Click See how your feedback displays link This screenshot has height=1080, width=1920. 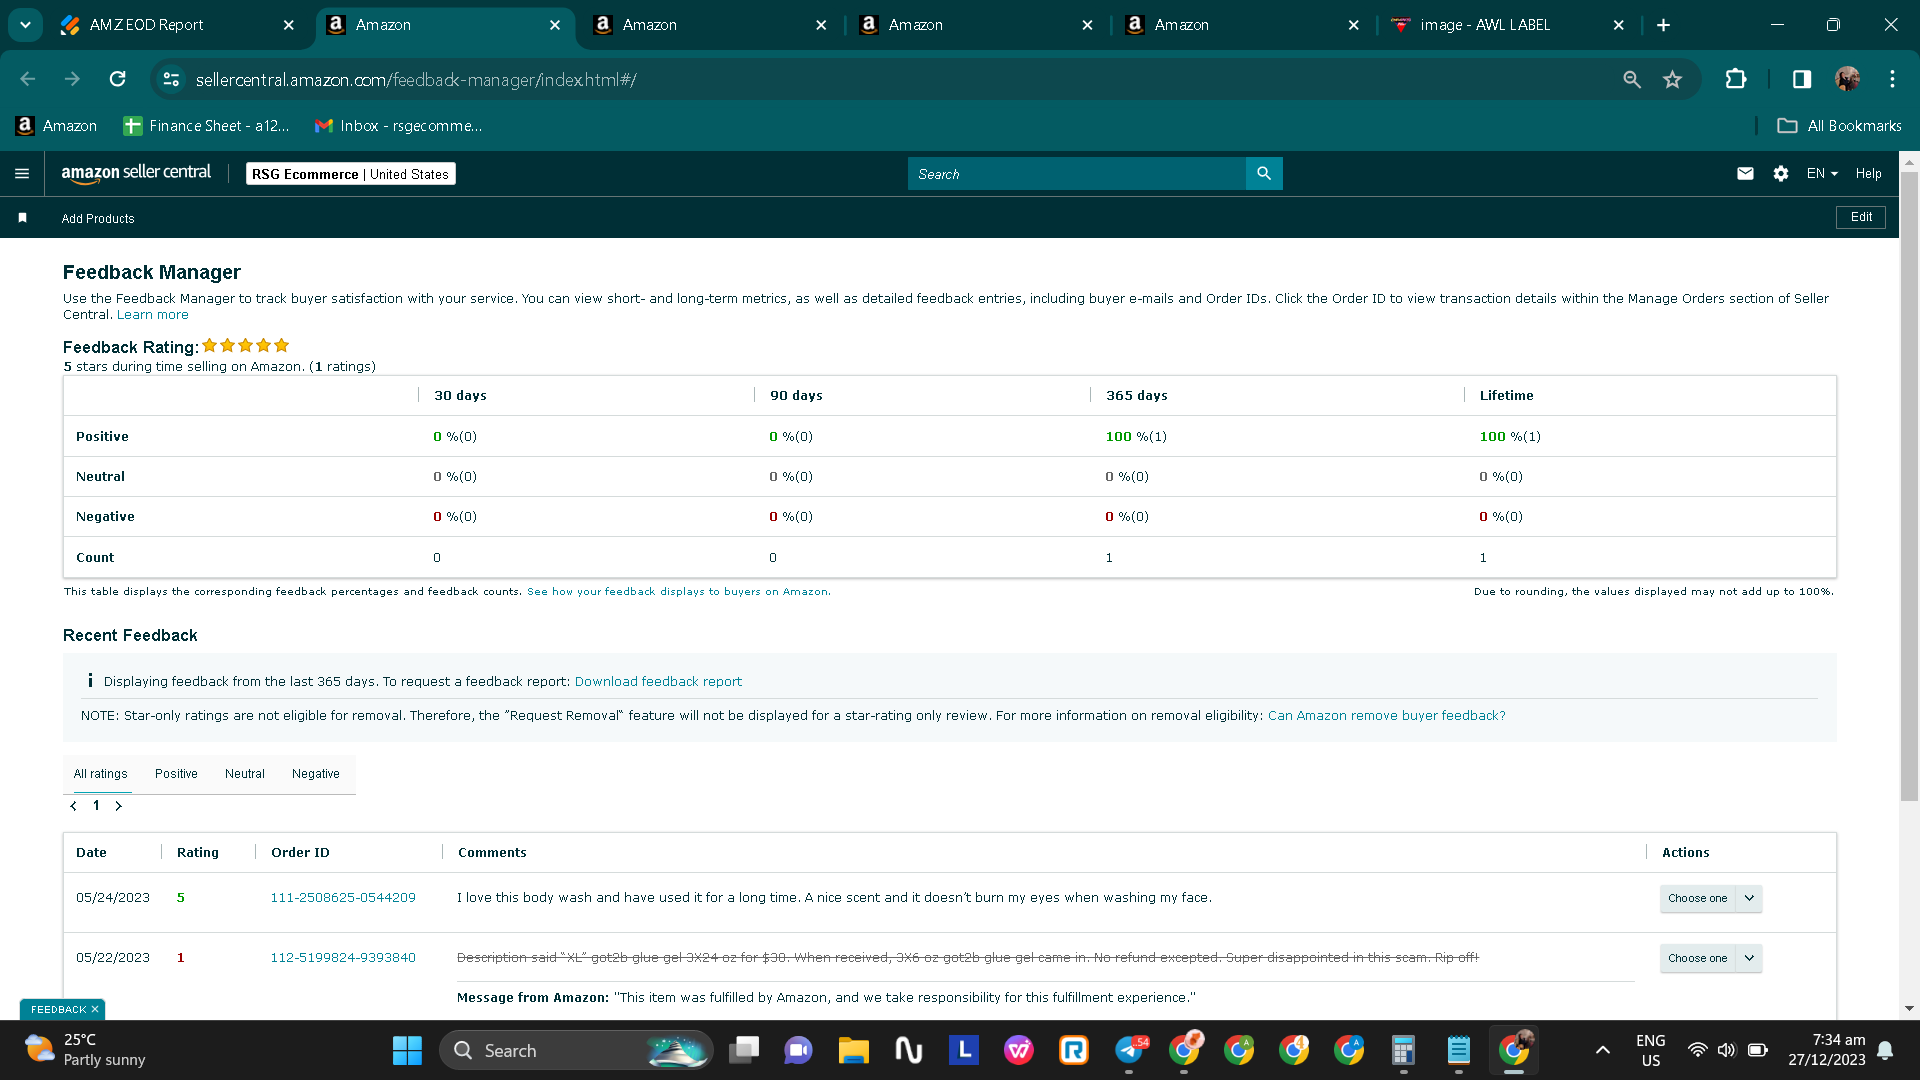click(678, 592)
